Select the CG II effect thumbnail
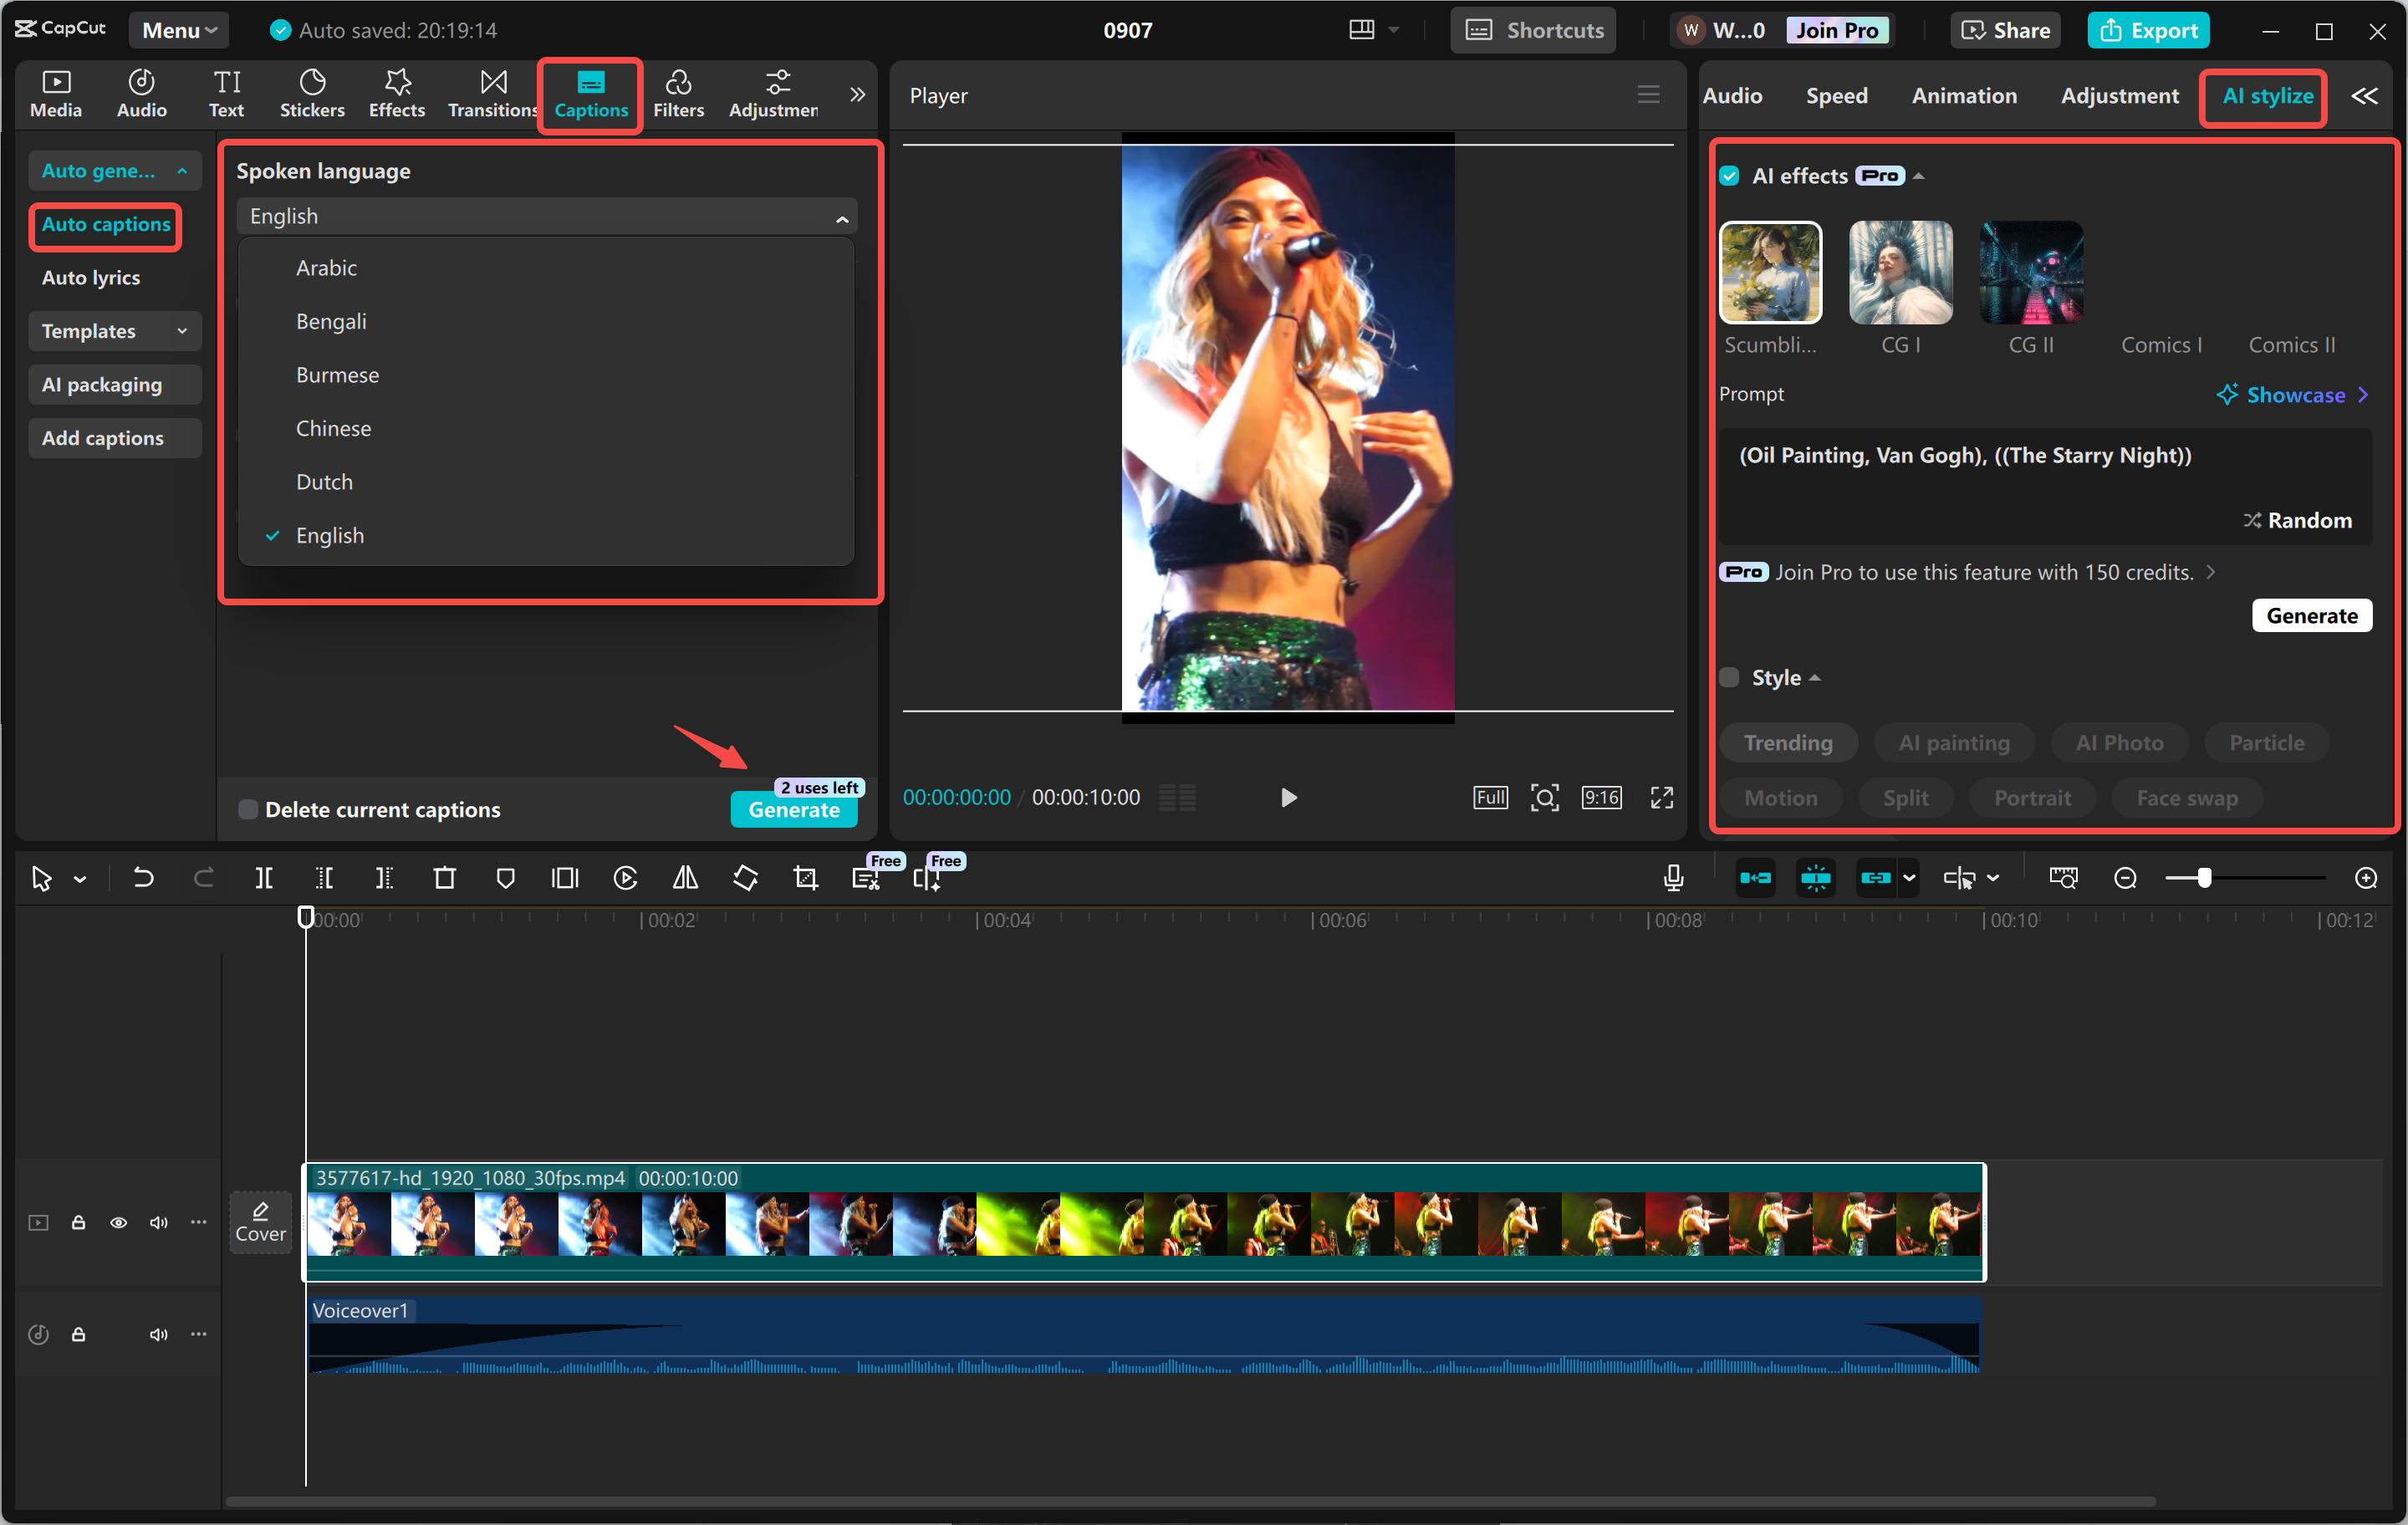Screen dimensions: 2408x1525 coord(2031,273)
